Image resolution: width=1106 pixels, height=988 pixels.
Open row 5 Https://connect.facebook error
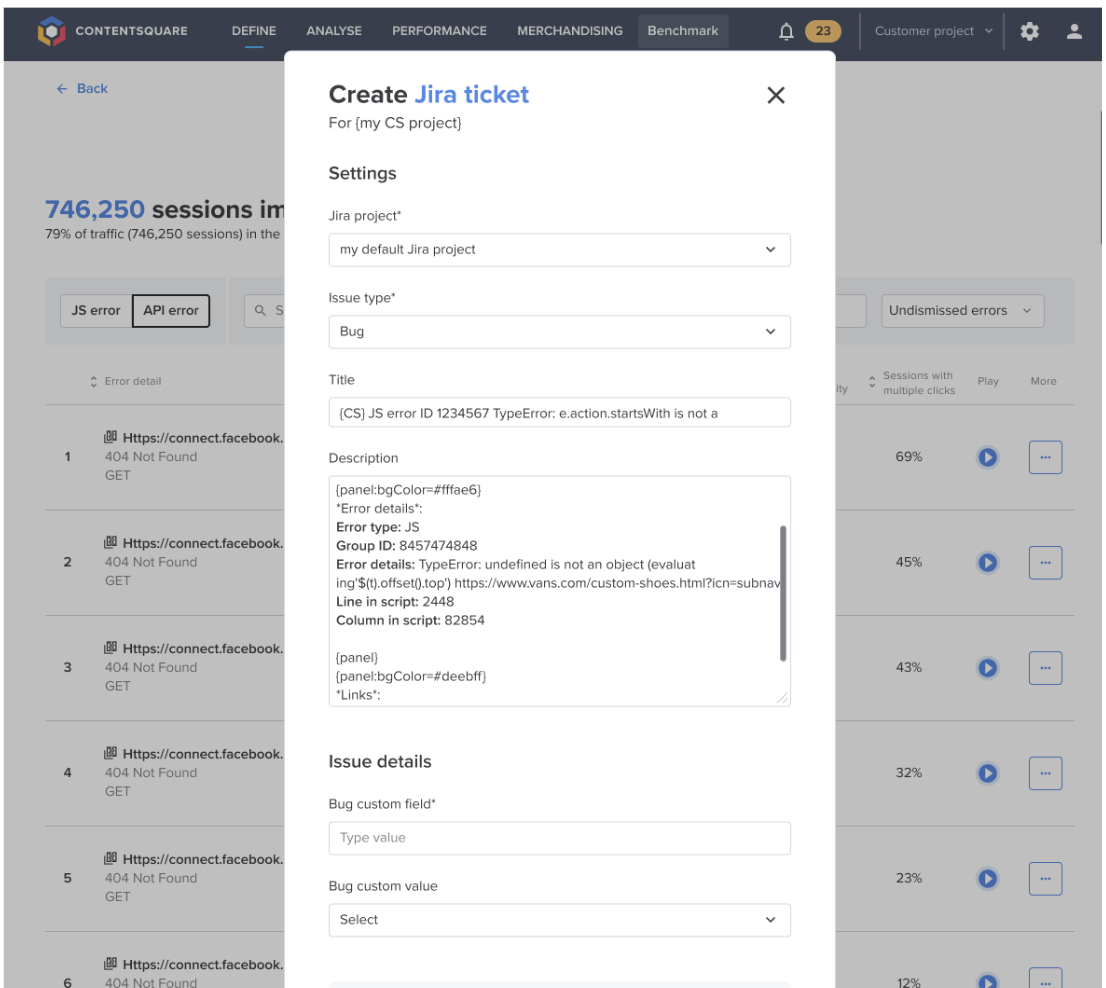(202, 859)
